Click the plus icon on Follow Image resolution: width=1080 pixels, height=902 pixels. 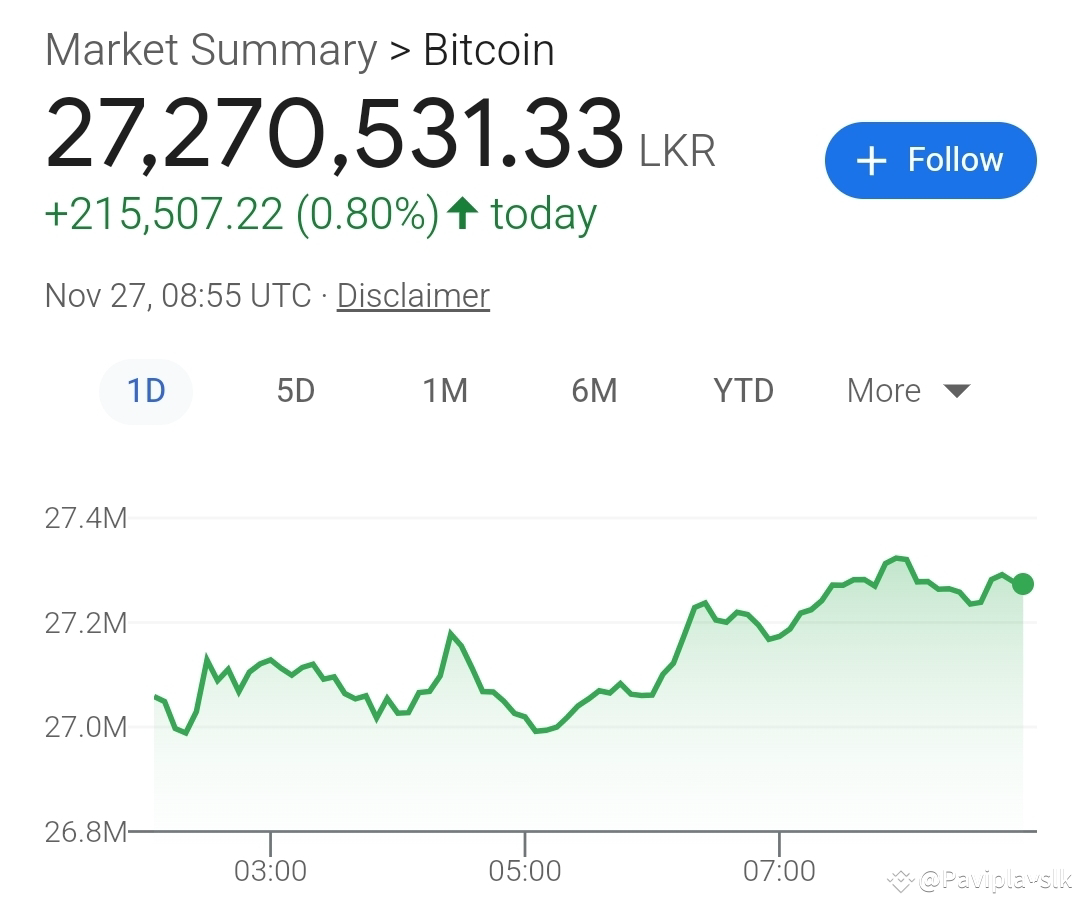pos(871,161)
